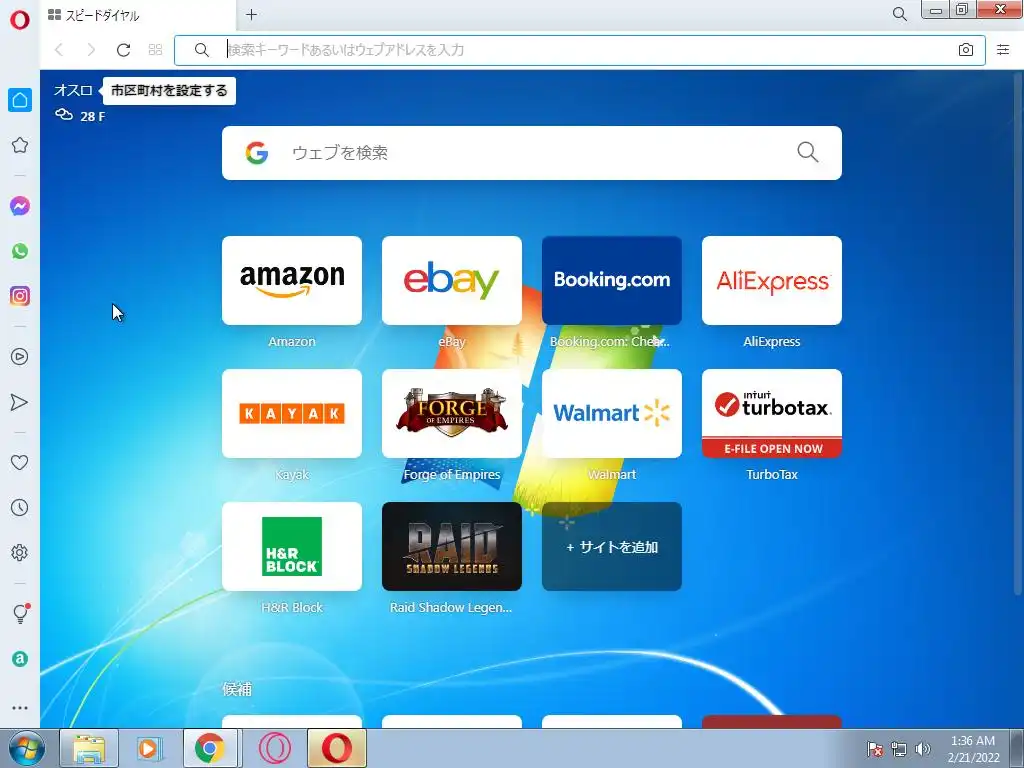Click the Speed Dial grid icon in toolbar
The width and height of the screenshot is (1024, 768).
coord(155,50)
